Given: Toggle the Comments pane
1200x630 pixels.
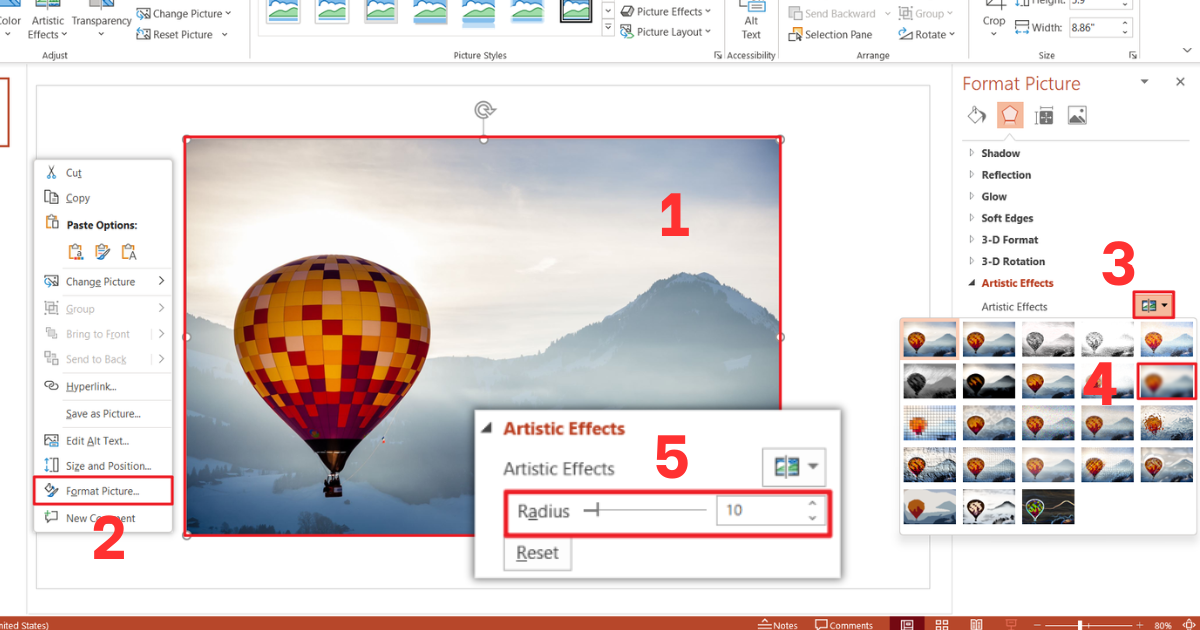Looking at the screenshot, I should pos(845,624).
